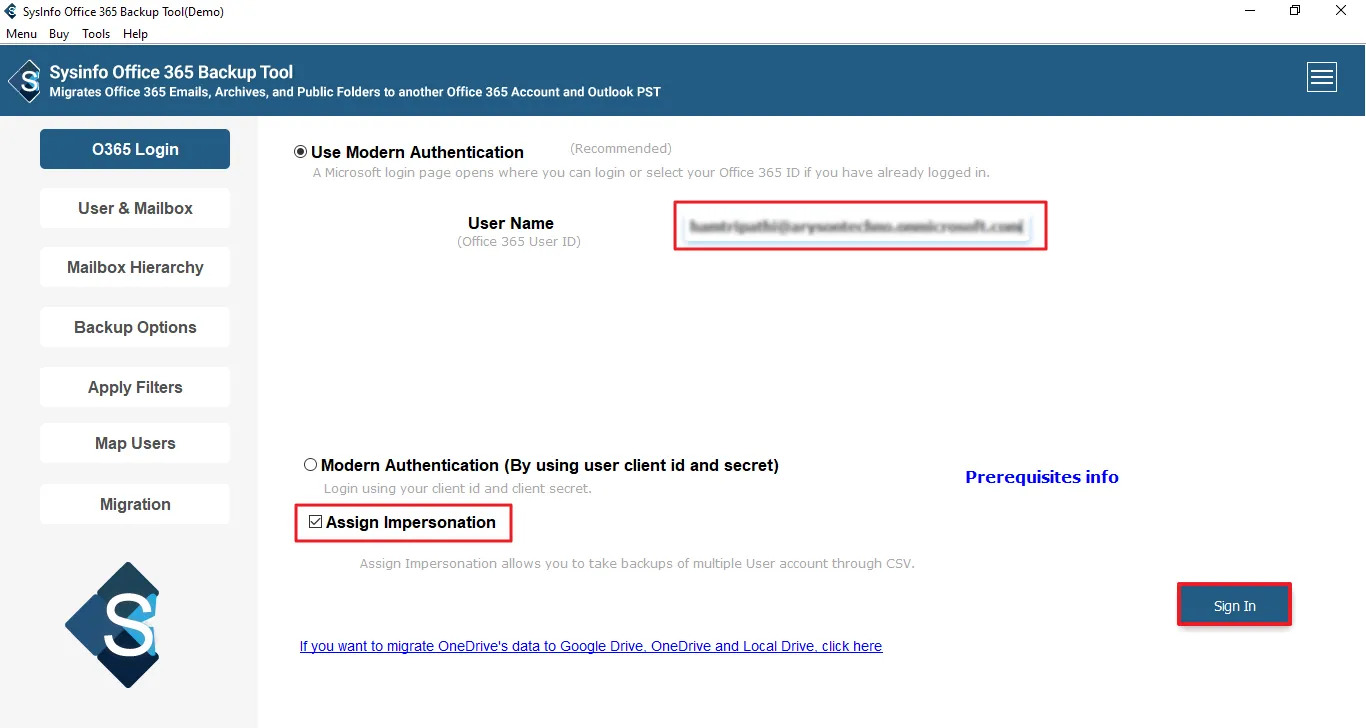Viewport: 1366px width, 728px height.
Task: Click the Sysinfo logo in the header
Action: (25, 81)
